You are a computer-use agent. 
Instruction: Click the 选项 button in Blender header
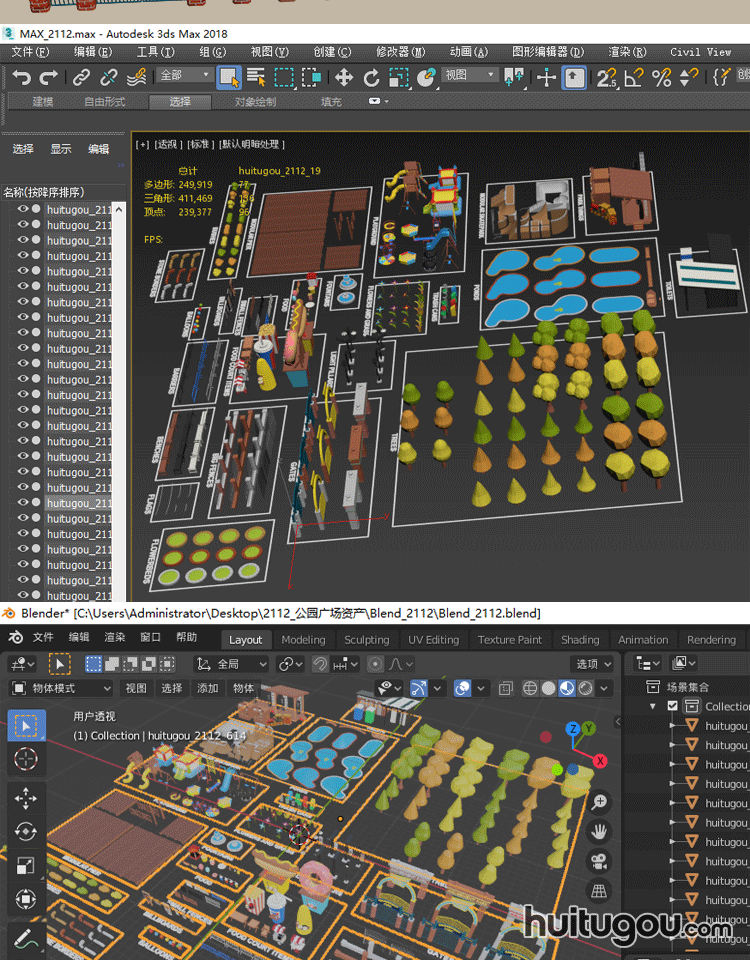[x=593, y=664]
